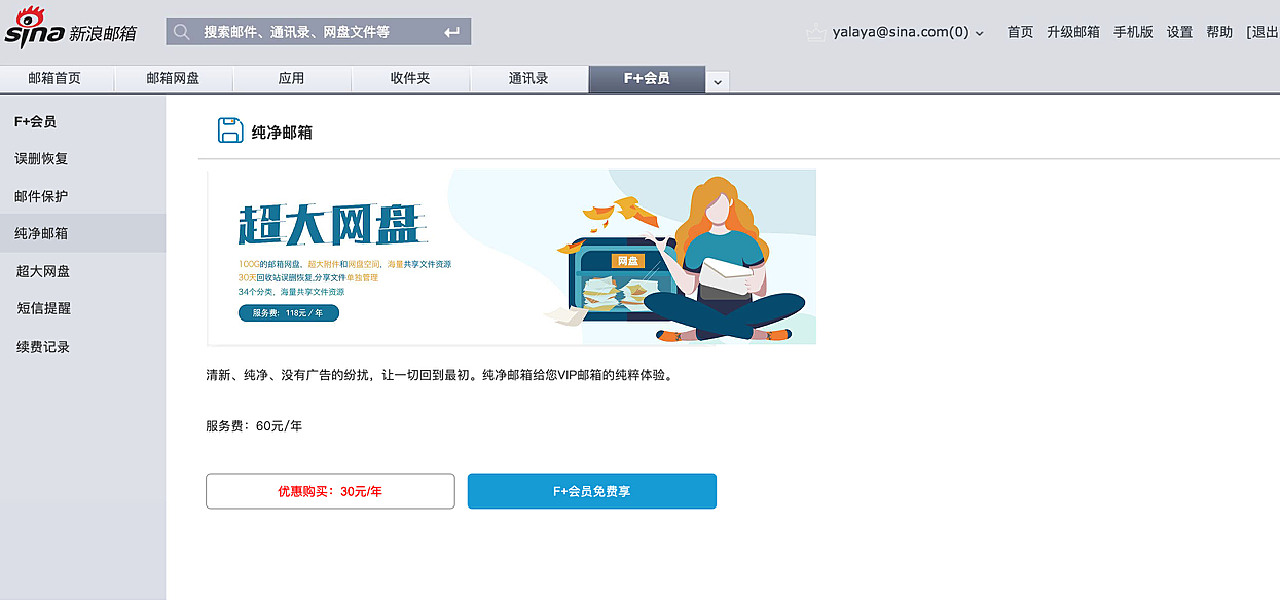Open the tab overflow chevron after F+会员
Image resolution: width=1280 pixels, height=601 pixels.
pos(717,82)
